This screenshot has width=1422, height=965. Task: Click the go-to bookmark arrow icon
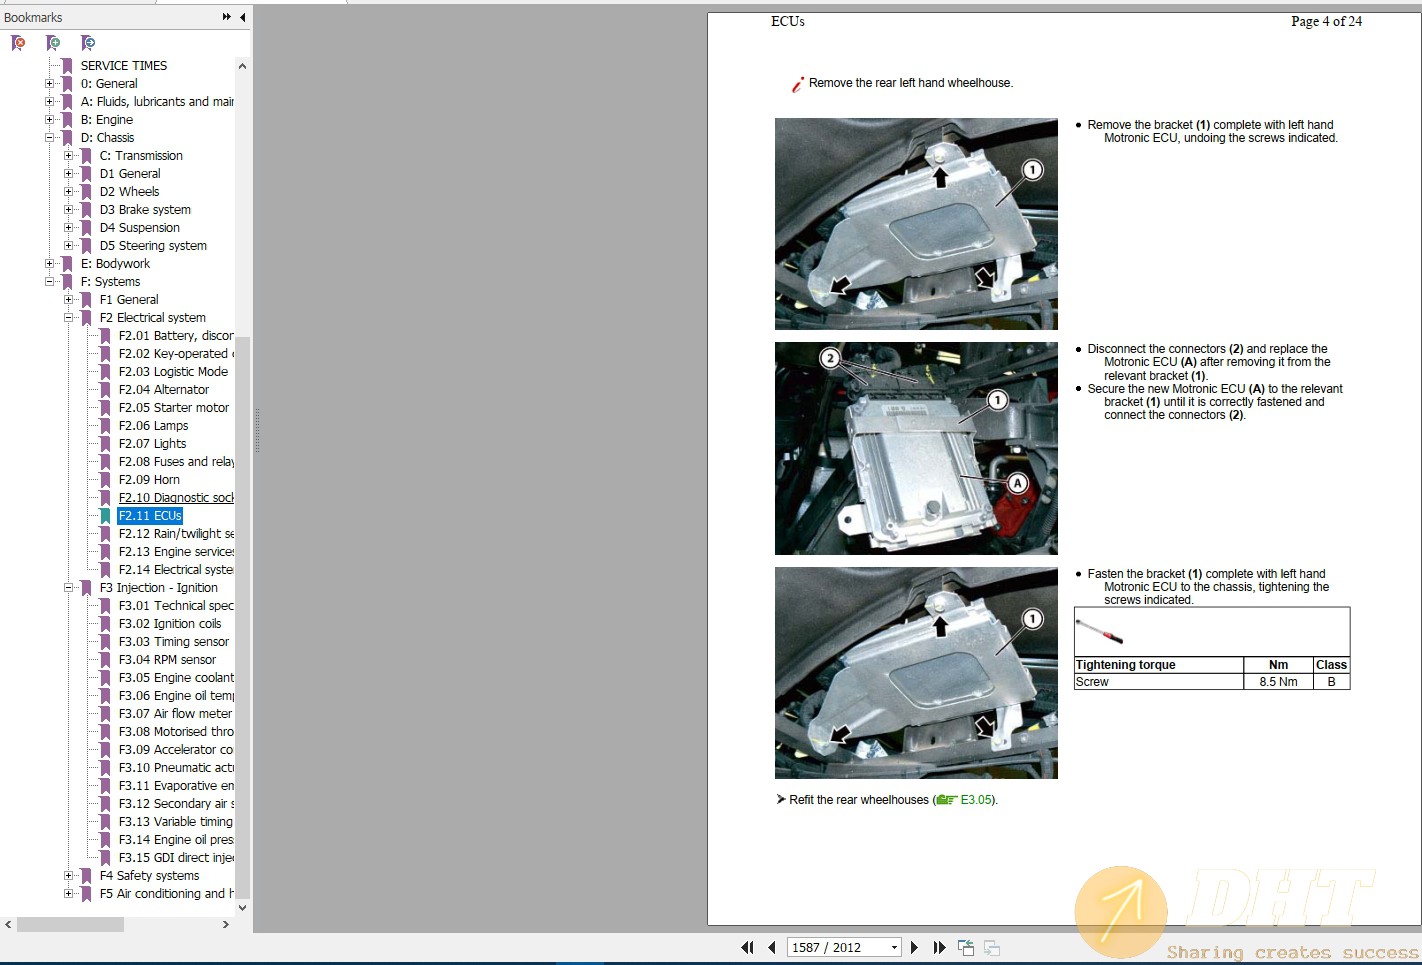click(x=88, y=43)
